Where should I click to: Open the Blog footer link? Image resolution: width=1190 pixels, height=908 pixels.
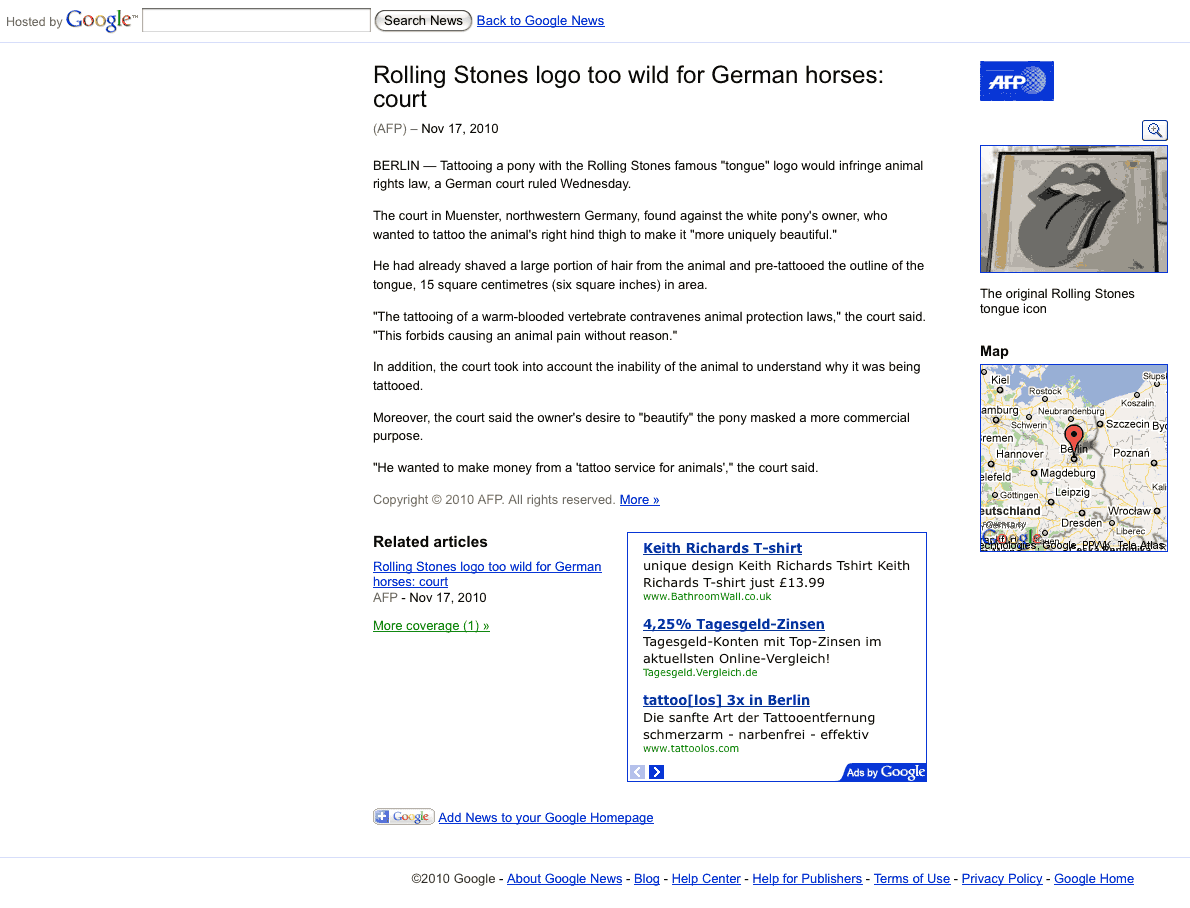[647, 878]
